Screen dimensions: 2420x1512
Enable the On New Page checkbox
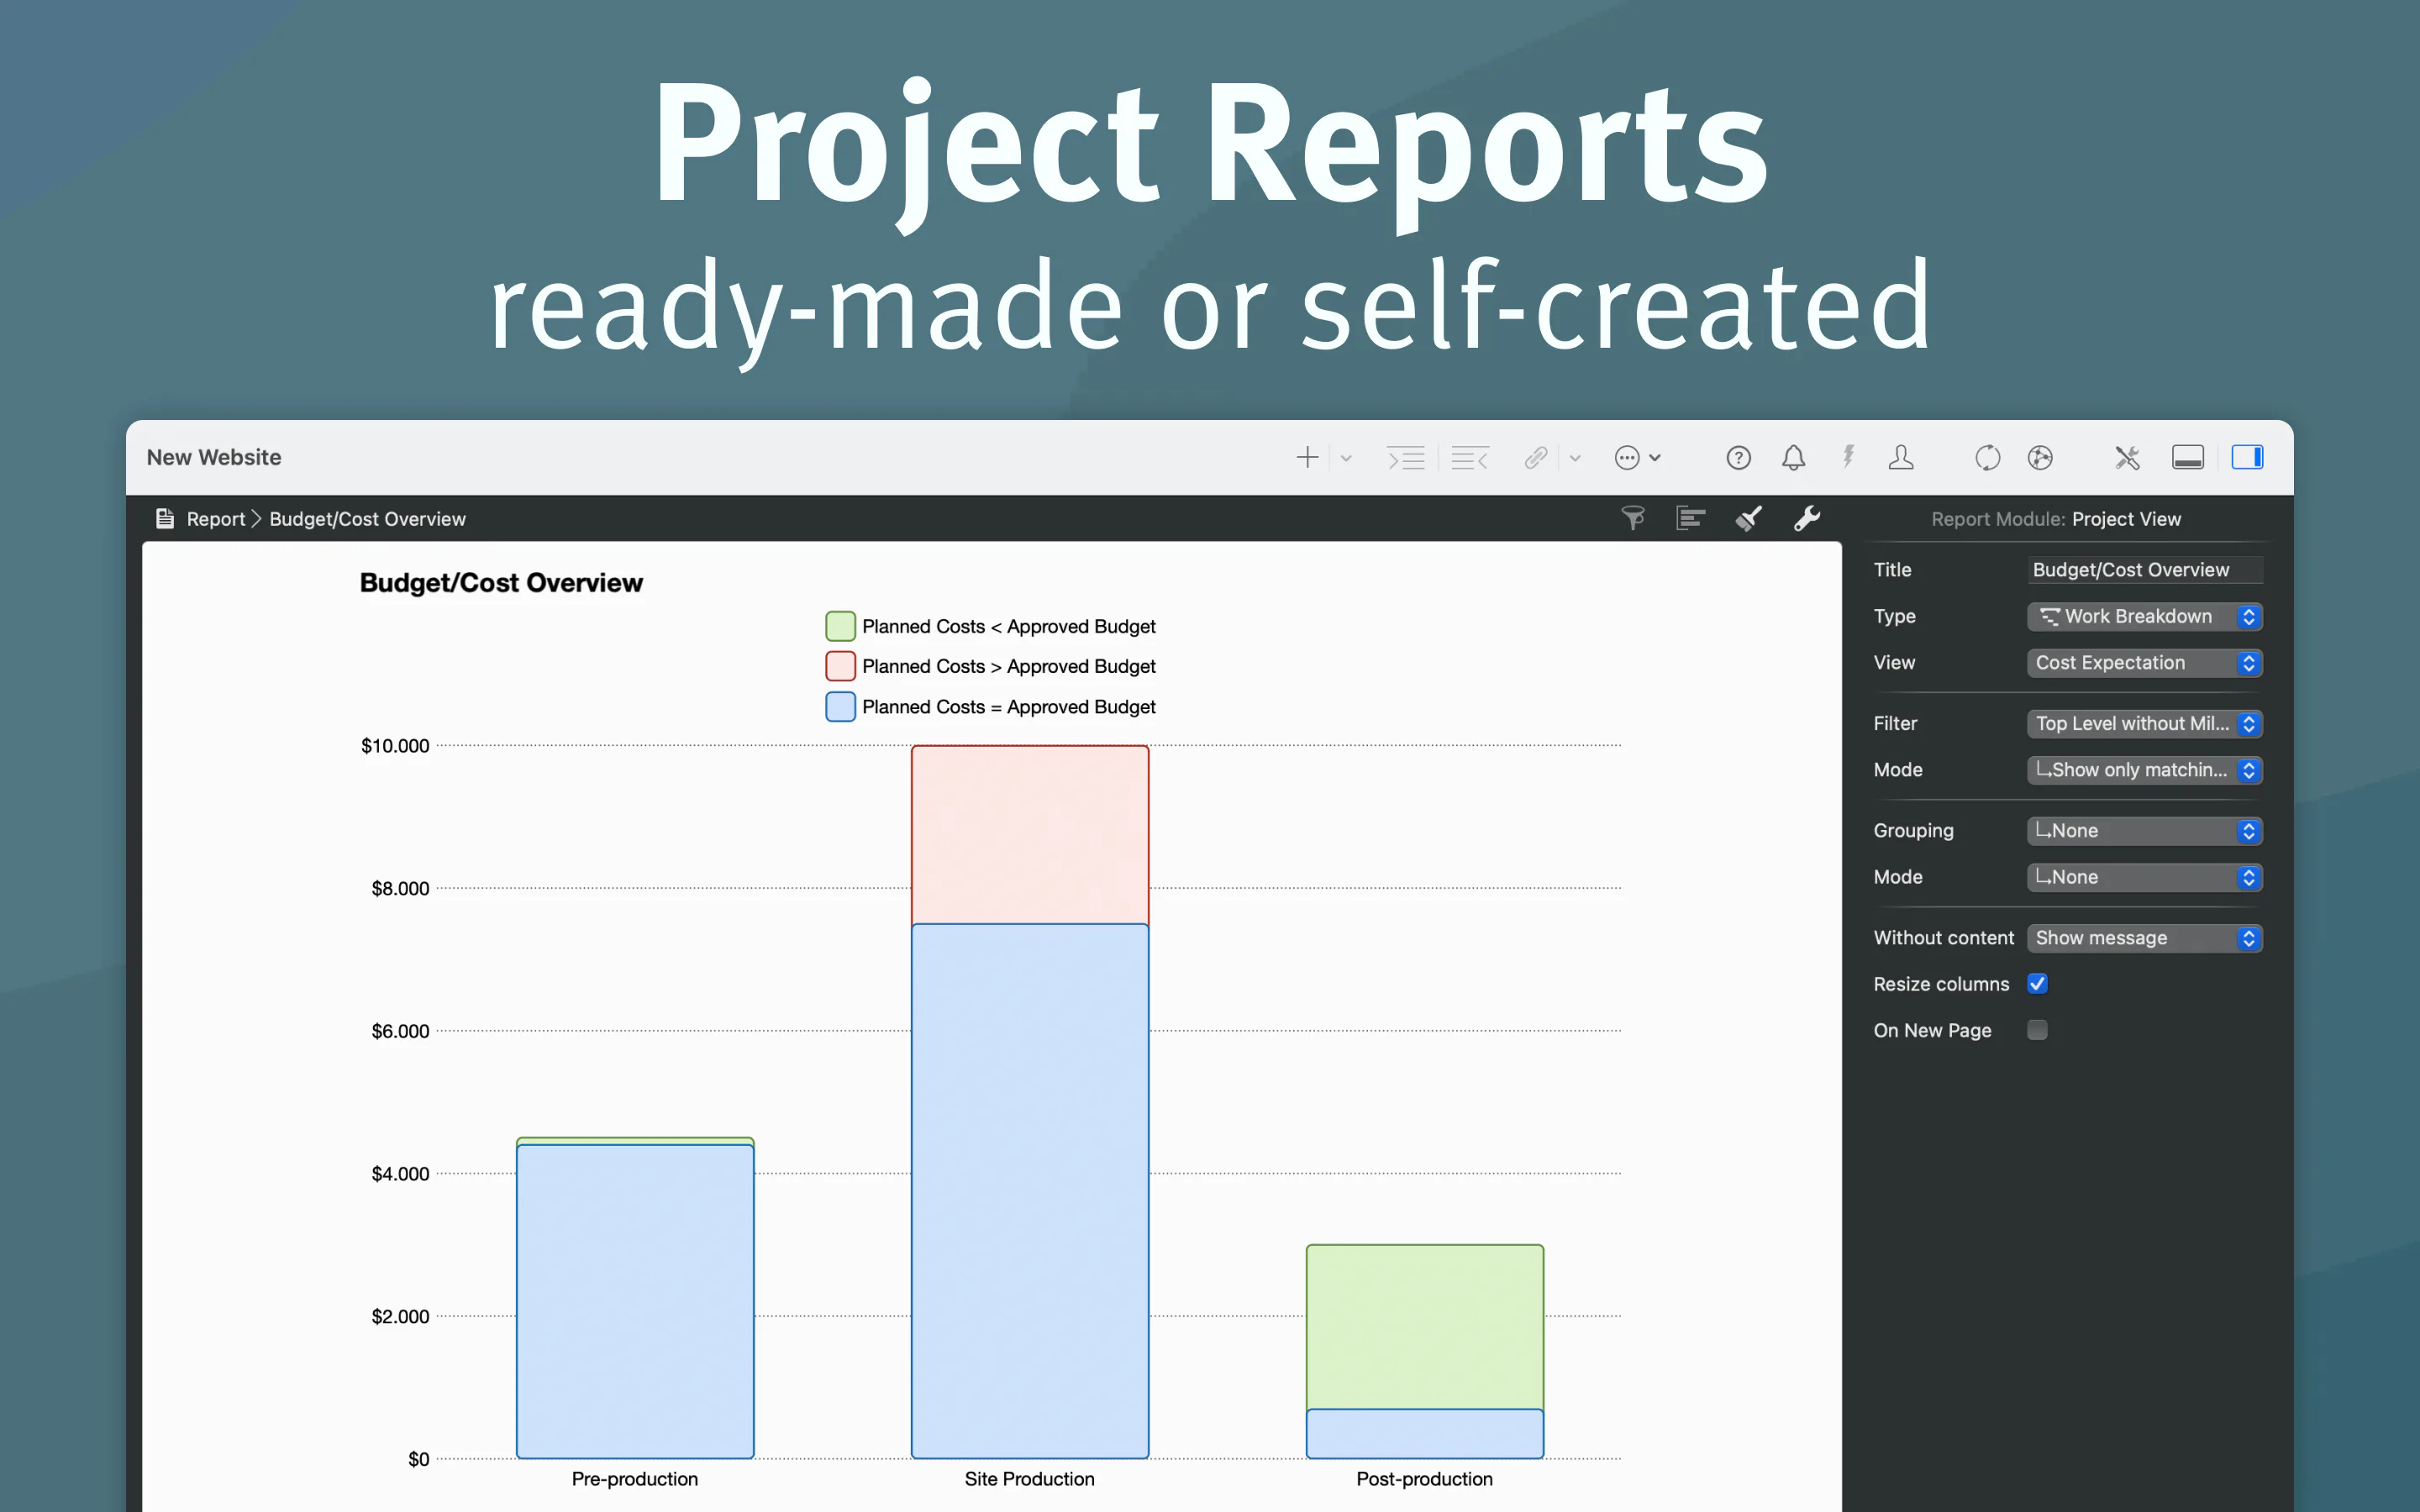(x=2037, y=1029)
